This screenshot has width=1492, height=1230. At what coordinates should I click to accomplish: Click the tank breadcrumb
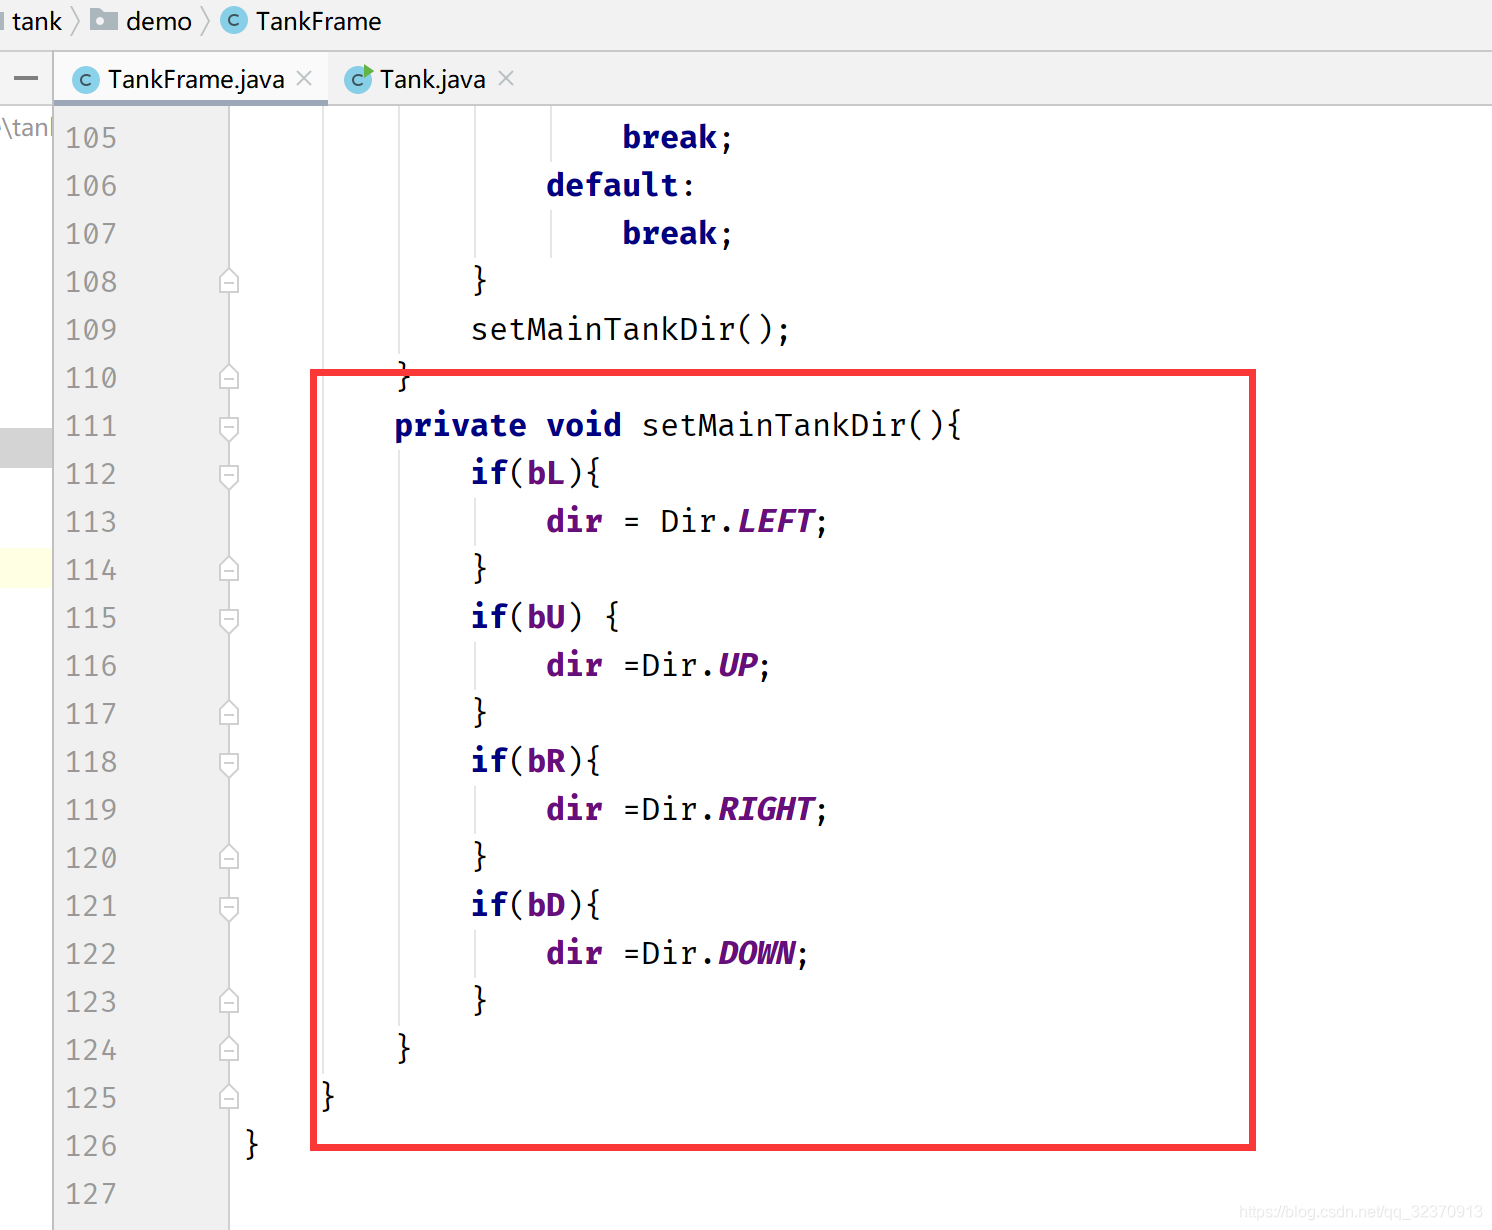36,21
